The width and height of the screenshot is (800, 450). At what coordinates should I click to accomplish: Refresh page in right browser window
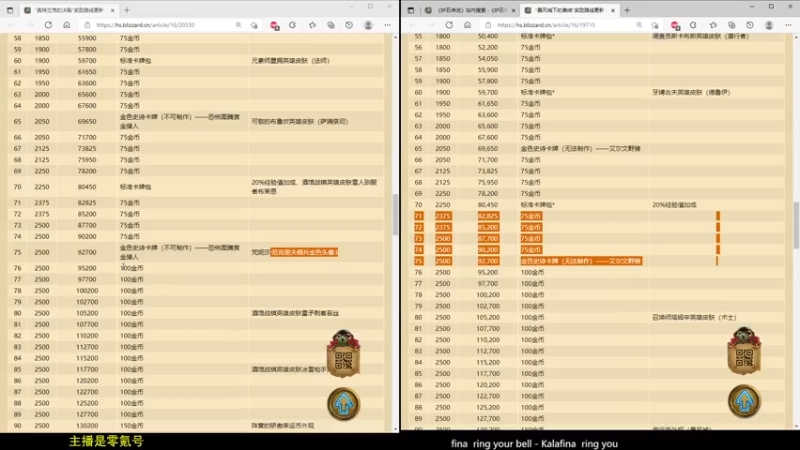(x=449, y=25)
